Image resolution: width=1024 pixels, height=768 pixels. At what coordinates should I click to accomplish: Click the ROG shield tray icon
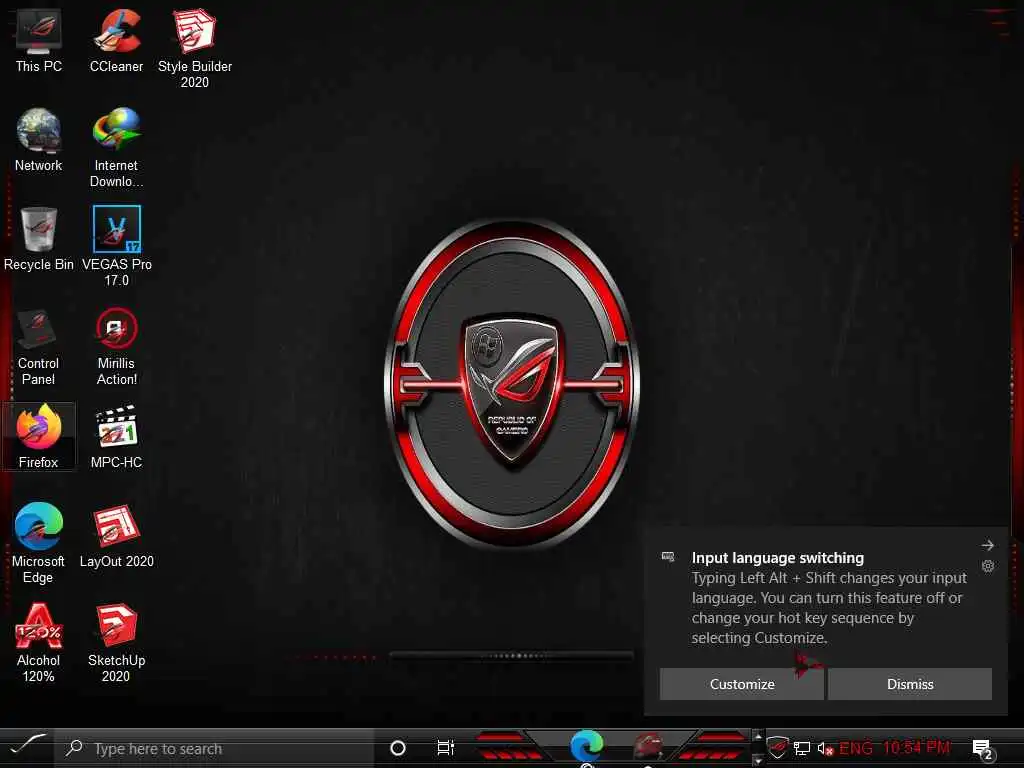(x=777, y=747)
